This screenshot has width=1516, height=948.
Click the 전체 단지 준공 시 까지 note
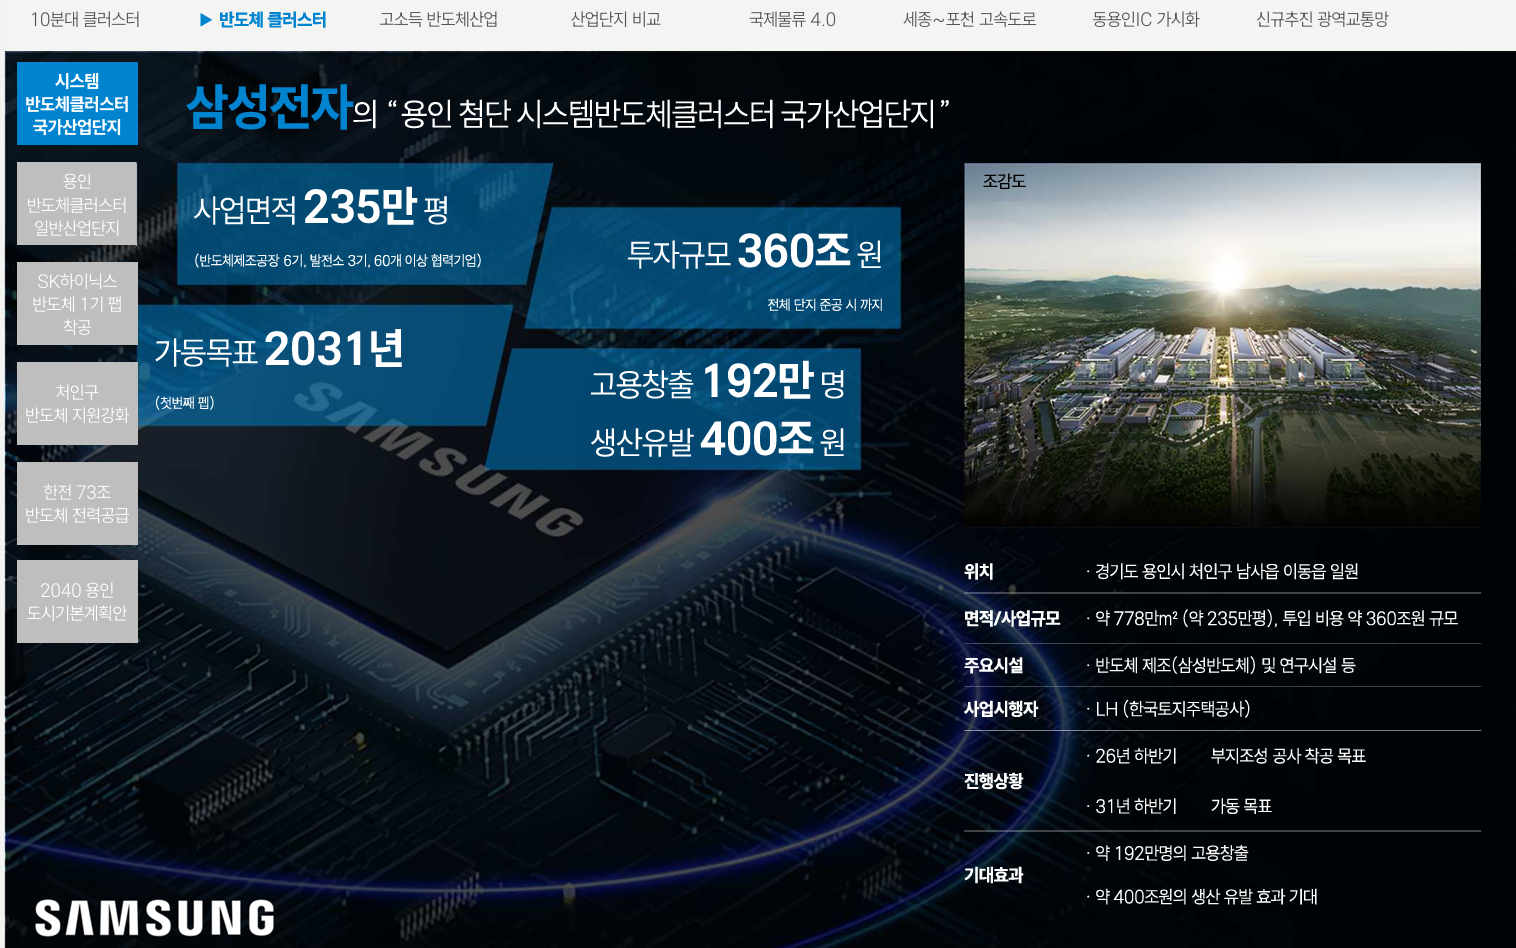pyautogui.click(x=825, y=304)
